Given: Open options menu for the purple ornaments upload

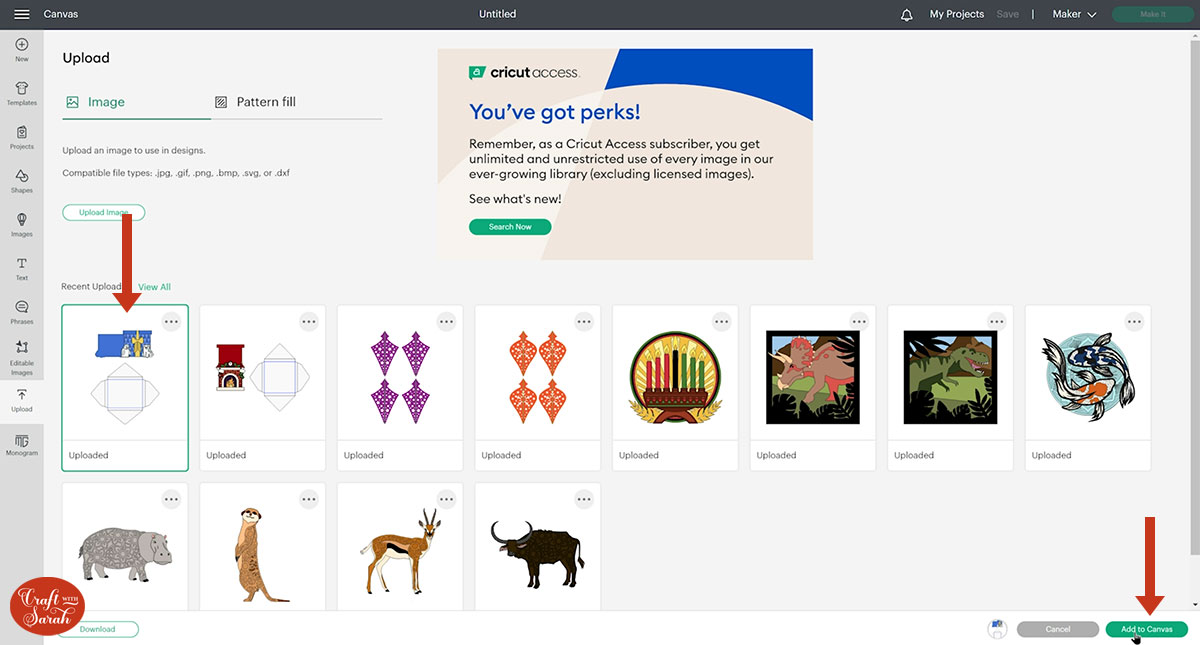Looking at the screenshot, I should click(x=446, y=322).
